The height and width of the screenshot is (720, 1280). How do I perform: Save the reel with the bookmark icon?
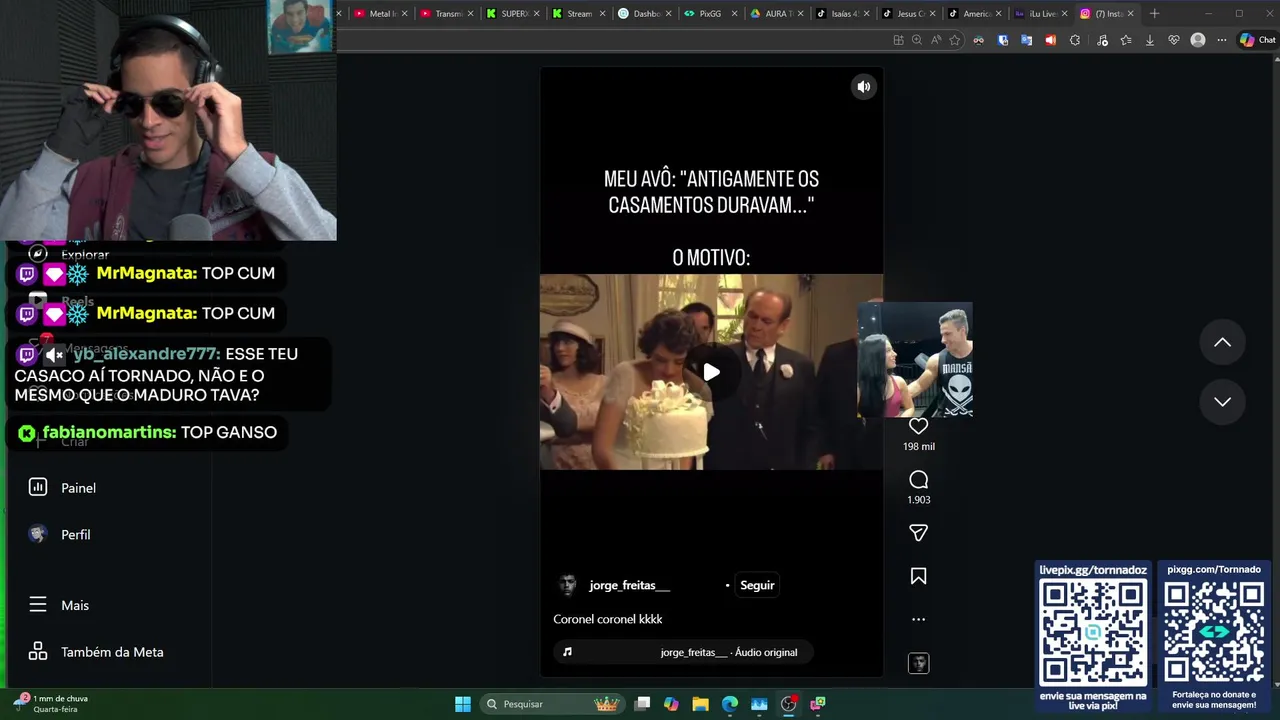coord(918,576)
